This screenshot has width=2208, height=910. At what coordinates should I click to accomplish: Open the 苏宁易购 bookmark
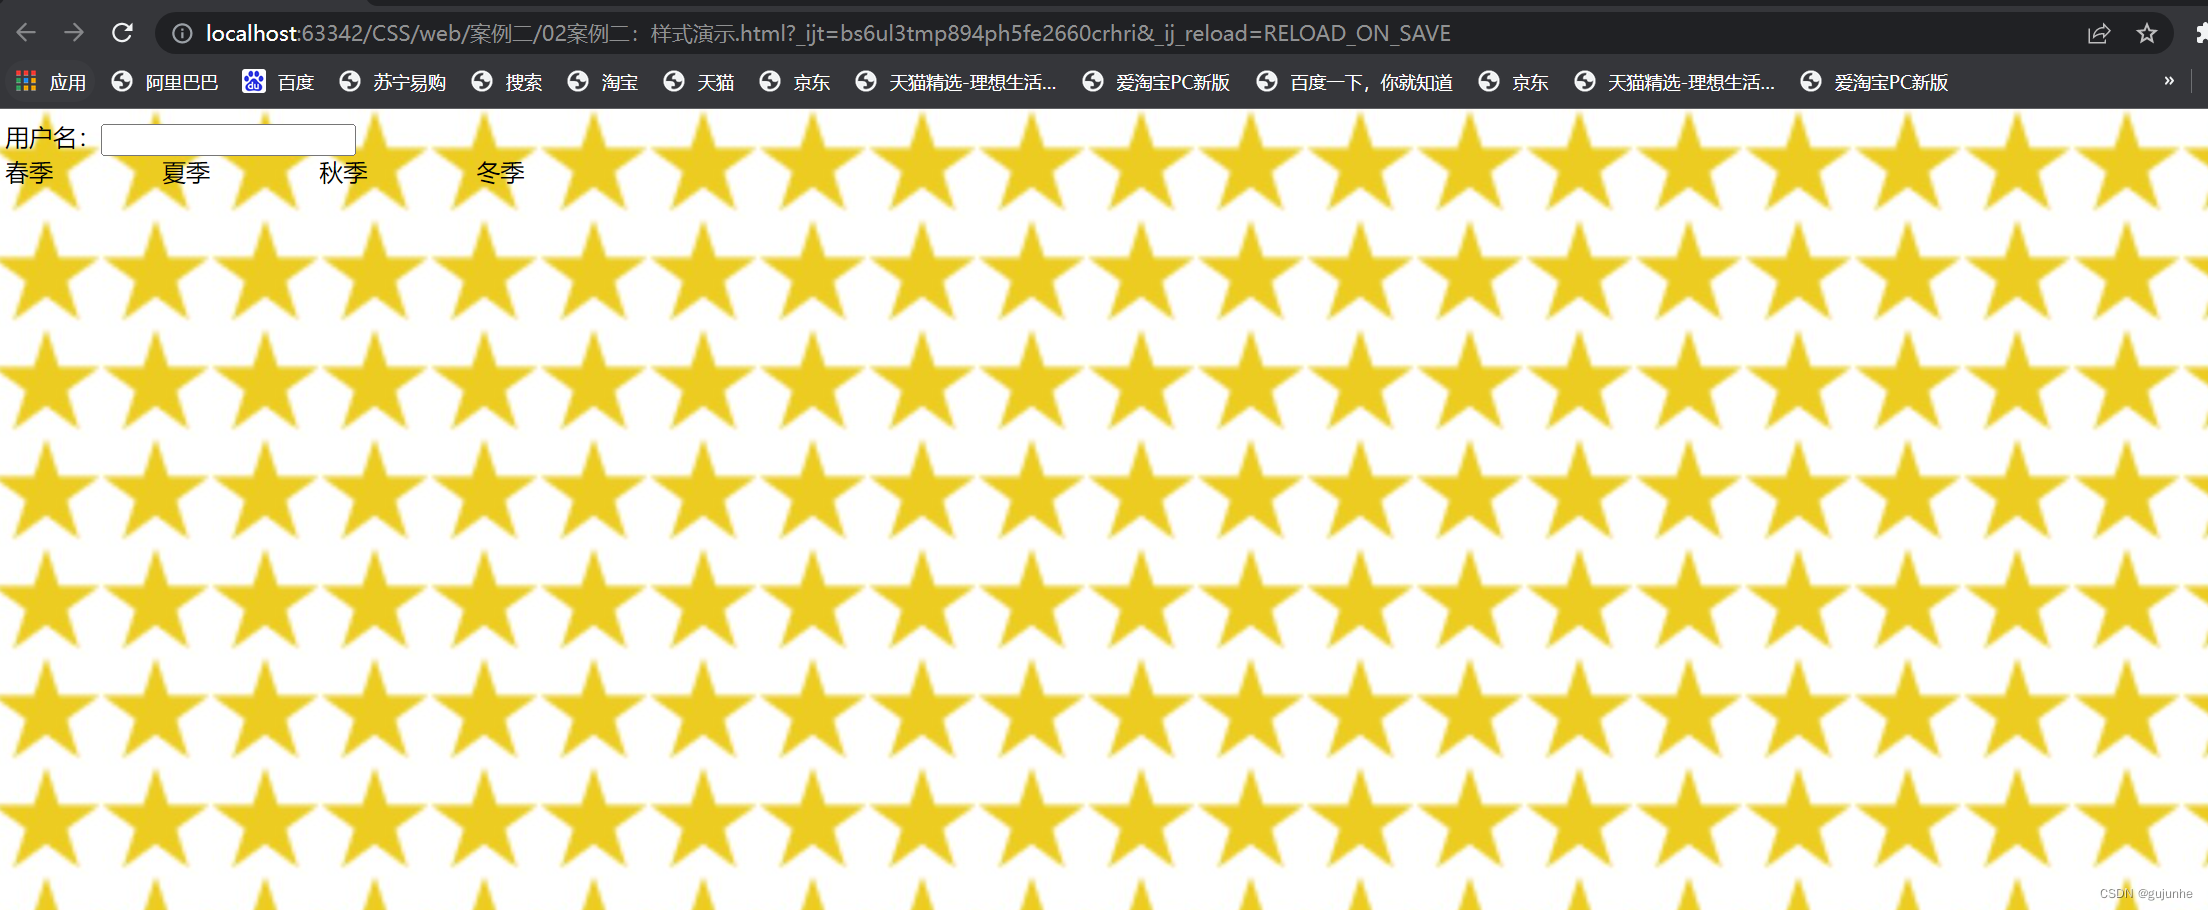(393, 82)
